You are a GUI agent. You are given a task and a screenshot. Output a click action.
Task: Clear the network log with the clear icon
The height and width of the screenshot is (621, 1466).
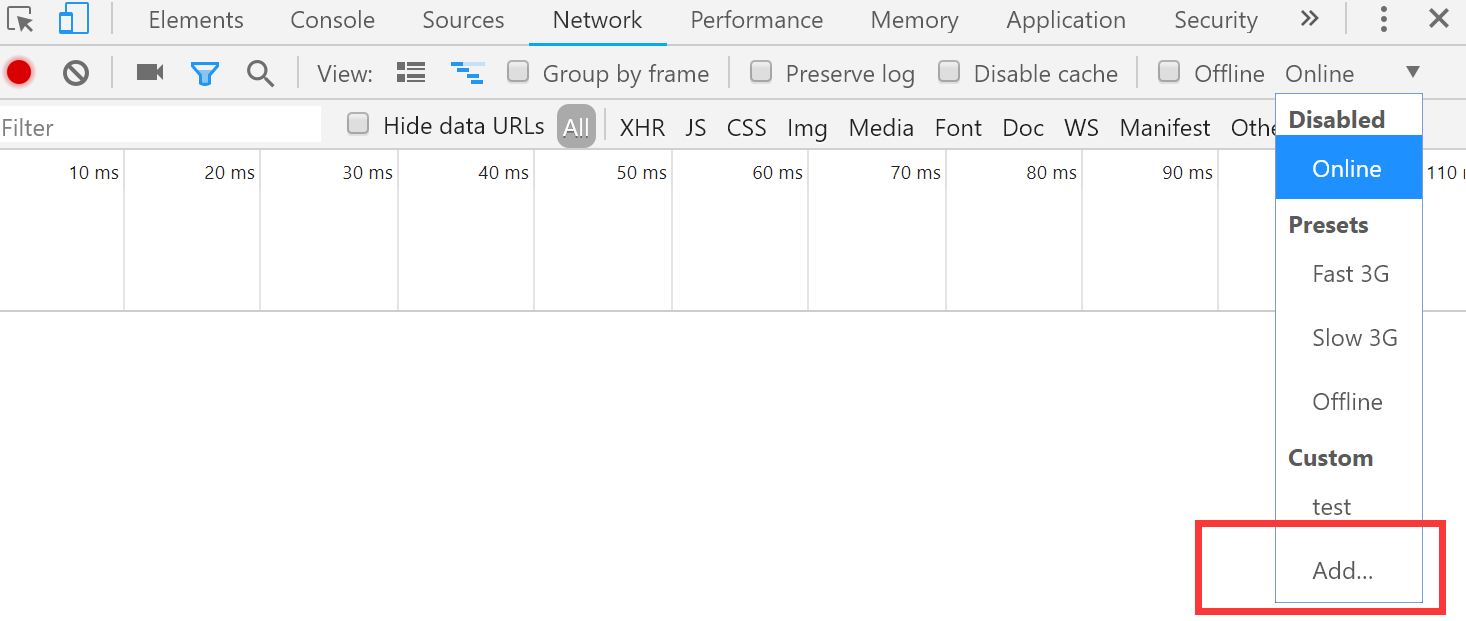tap(76, 72)
